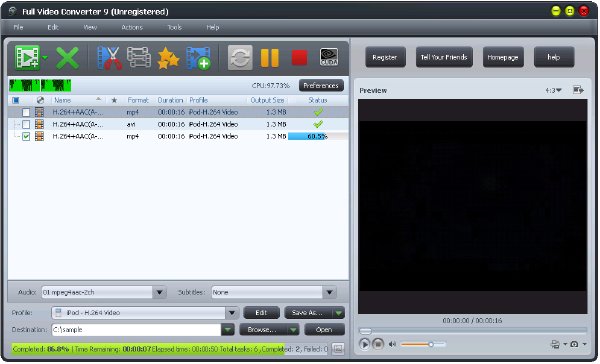
Task: Toggle the CUDA acceleration icon
Action: pos(329,57)
